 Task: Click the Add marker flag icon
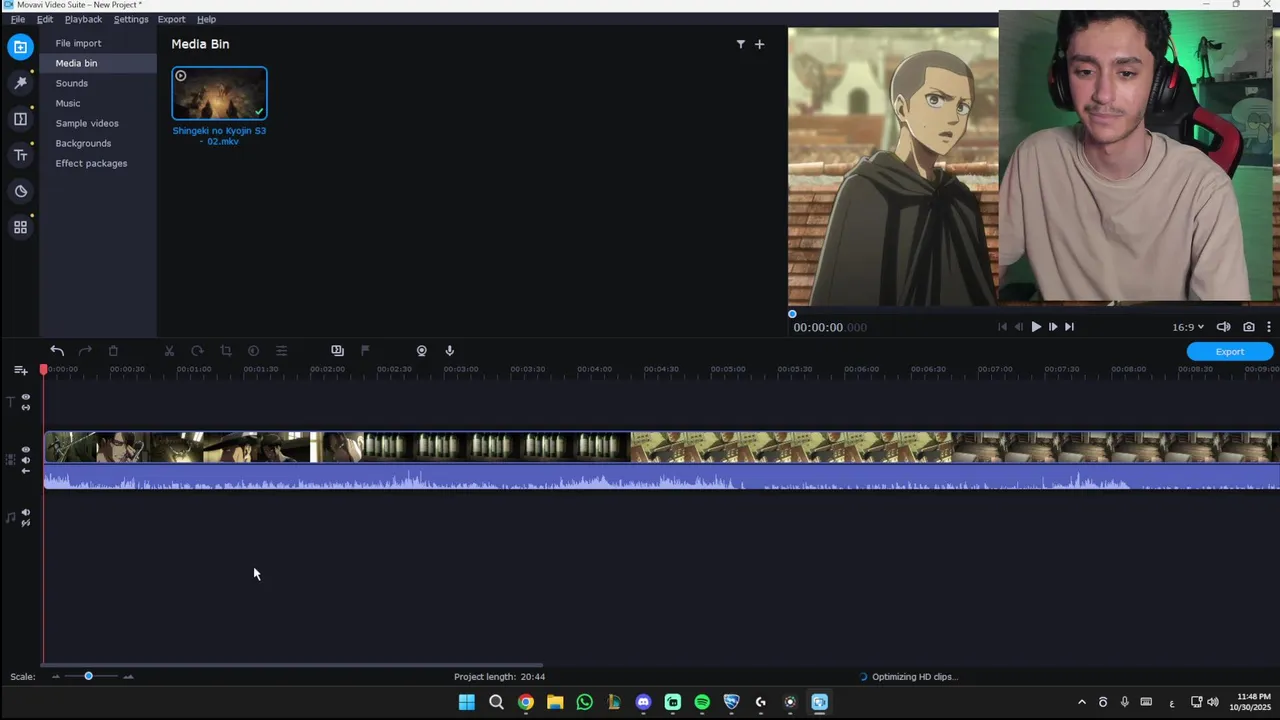coord(365,351)
